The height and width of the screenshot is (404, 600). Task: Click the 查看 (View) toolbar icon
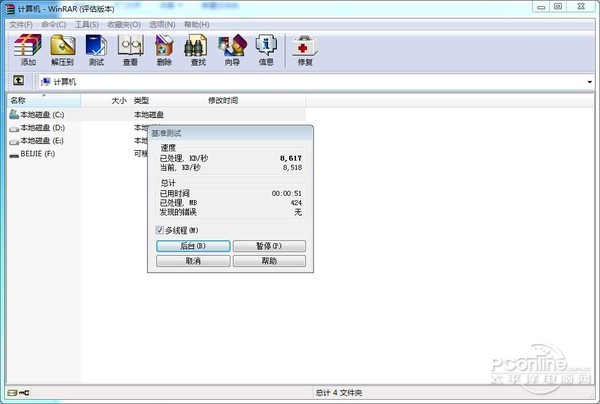coord(130,50)
